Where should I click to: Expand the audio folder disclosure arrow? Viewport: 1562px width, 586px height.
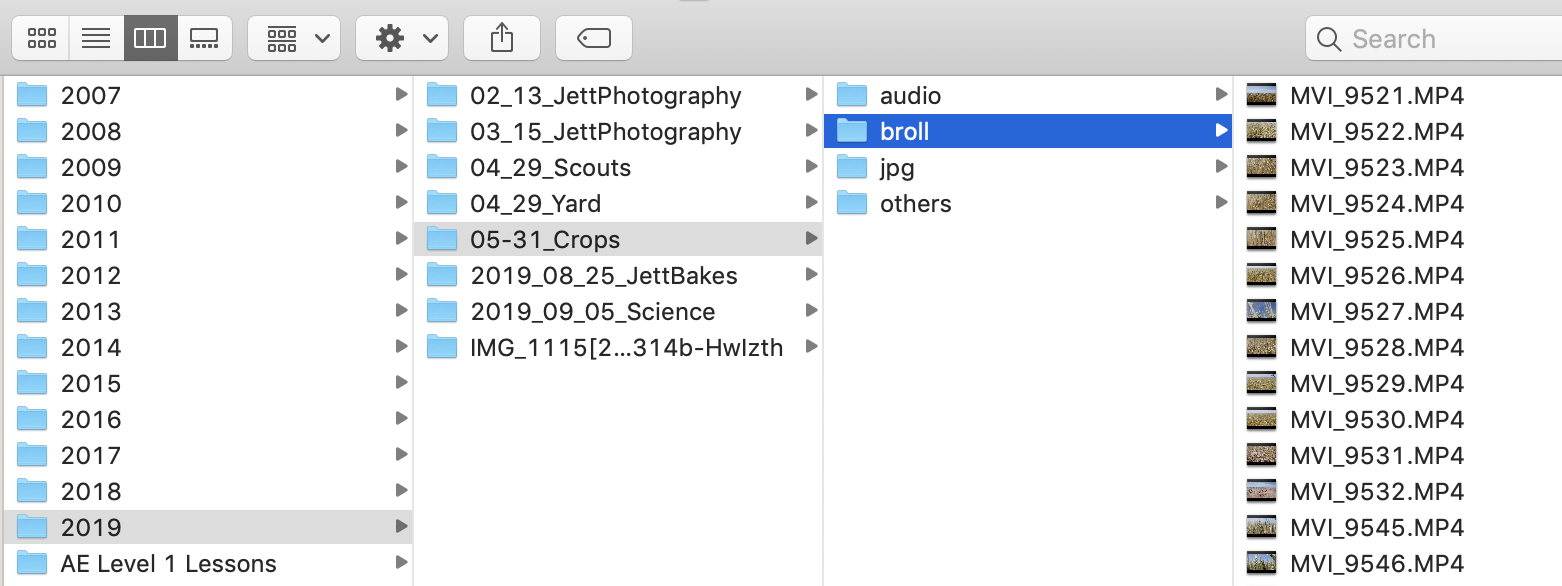(1220, 95)
